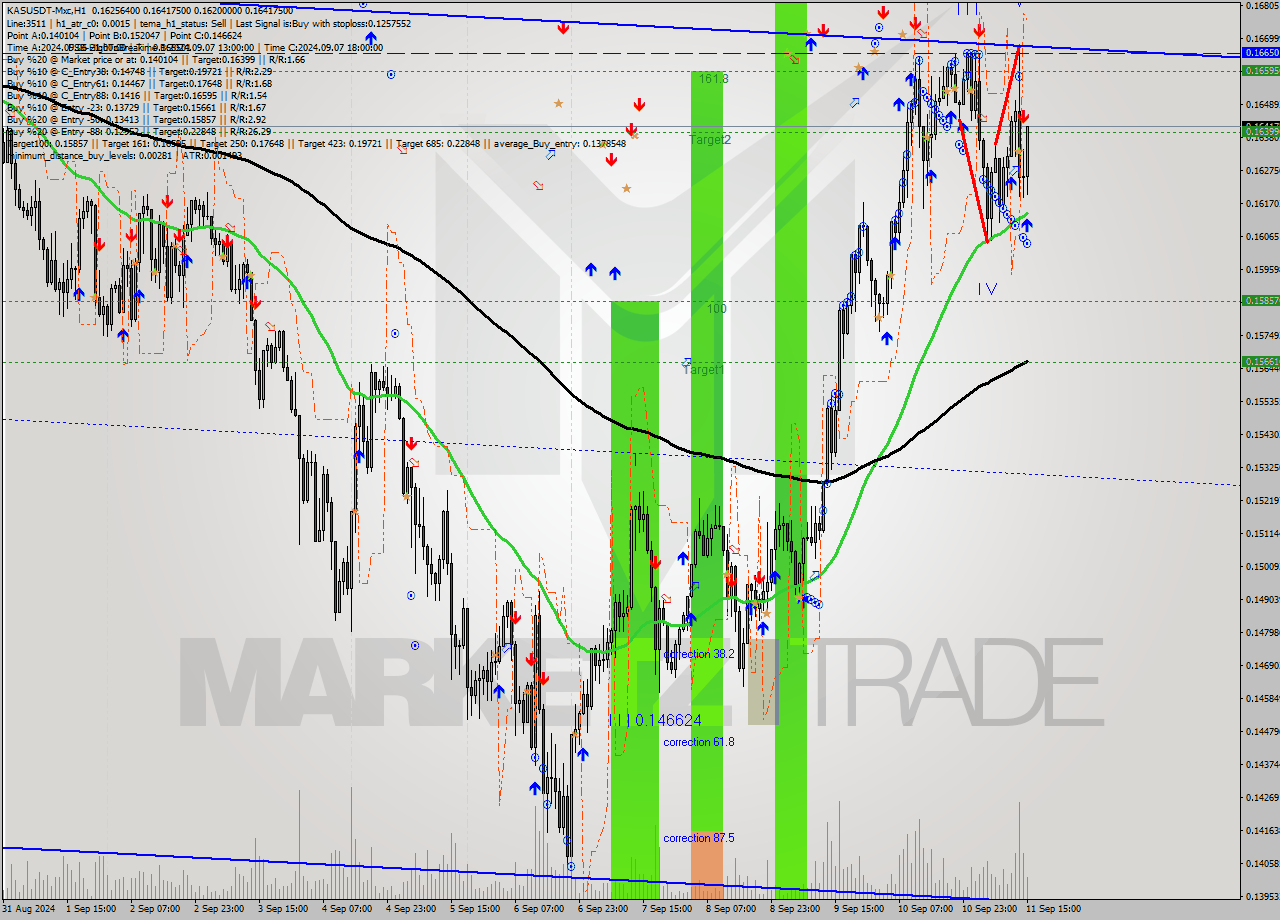Click the 0.13953 price axis value
1280x920 pixels.
coord(1262,896)
